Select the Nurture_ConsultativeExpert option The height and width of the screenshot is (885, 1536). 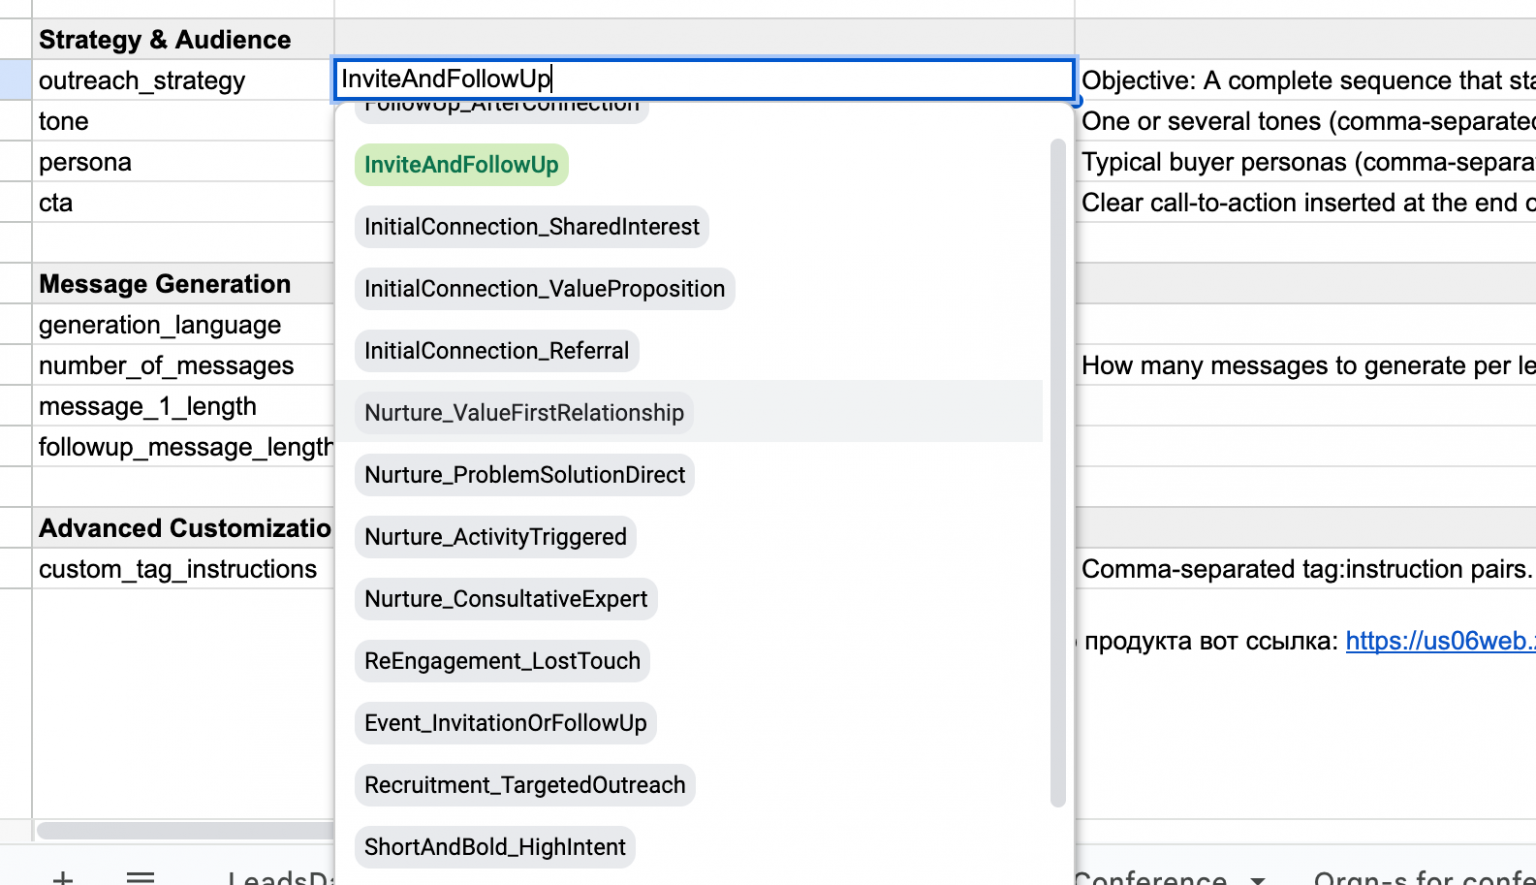505,599
